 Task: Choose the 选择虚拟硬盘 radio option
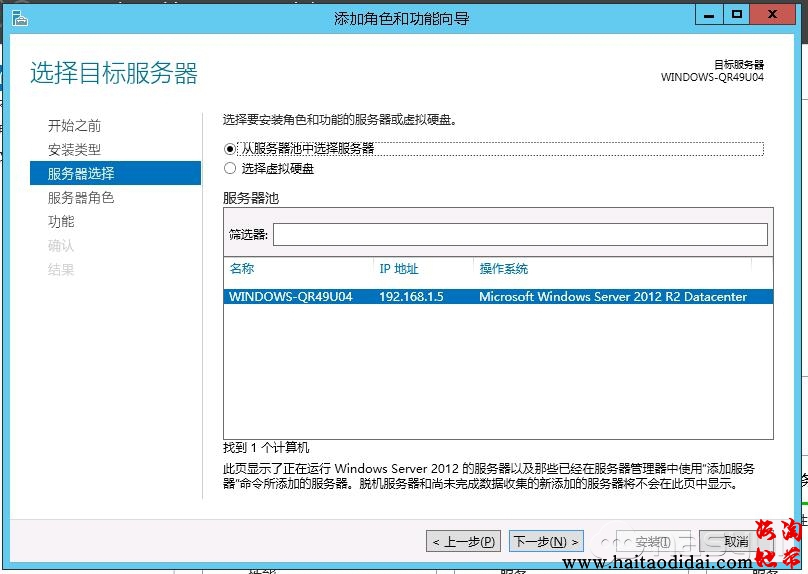coord(231,169)
